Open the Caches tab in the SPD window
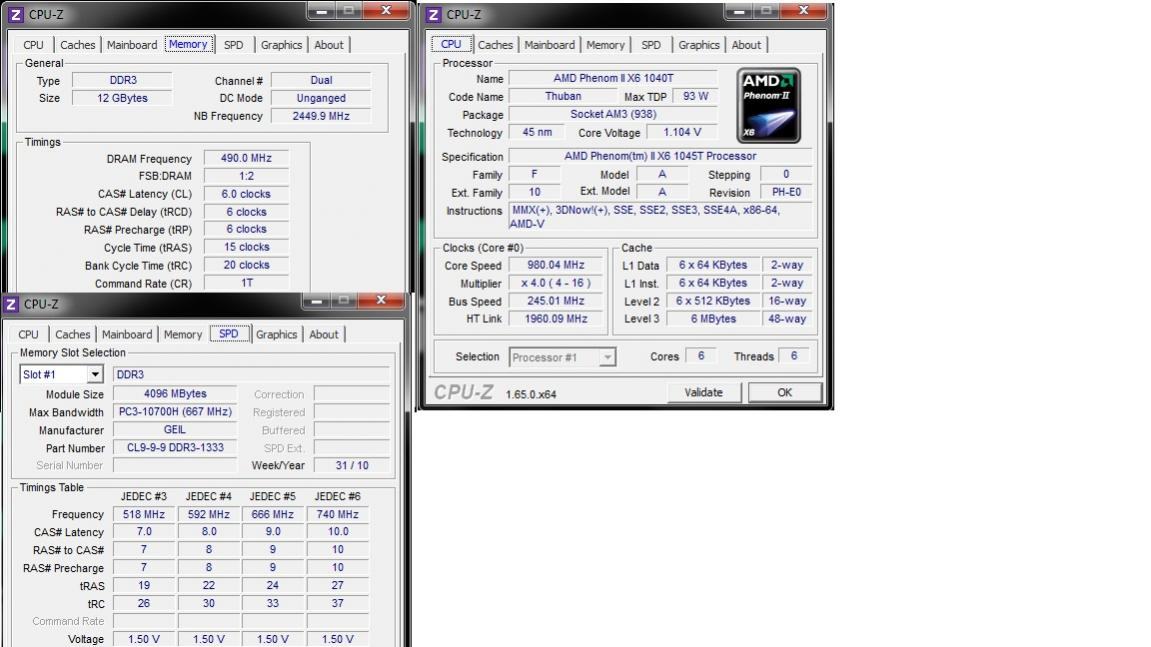 73,334
